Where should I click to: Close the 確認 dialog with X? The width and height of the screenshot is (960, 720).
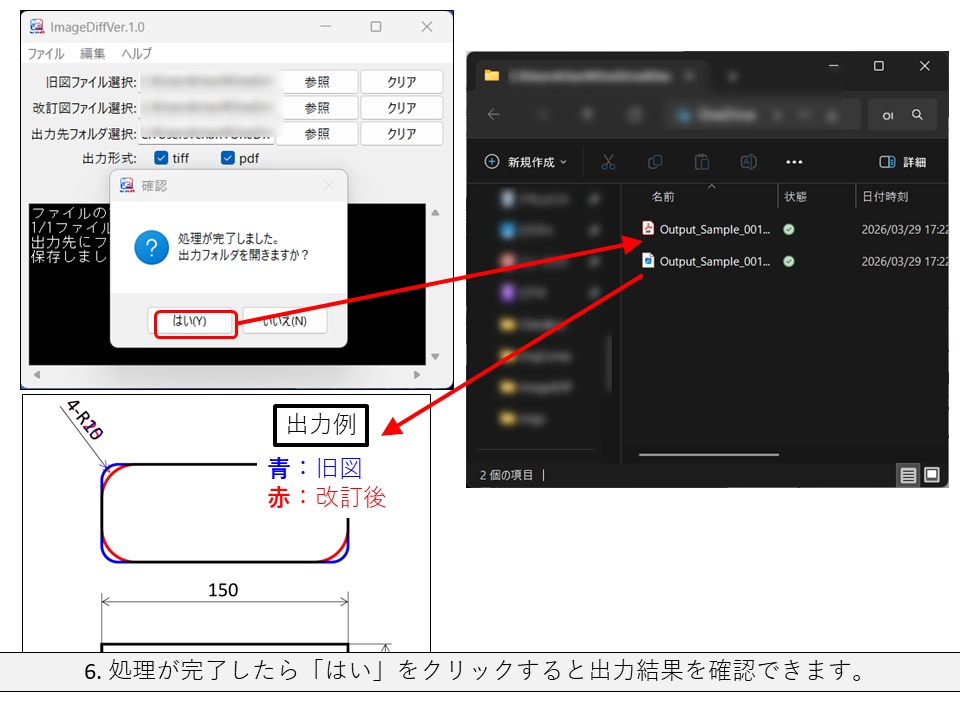tap(329, 186)
